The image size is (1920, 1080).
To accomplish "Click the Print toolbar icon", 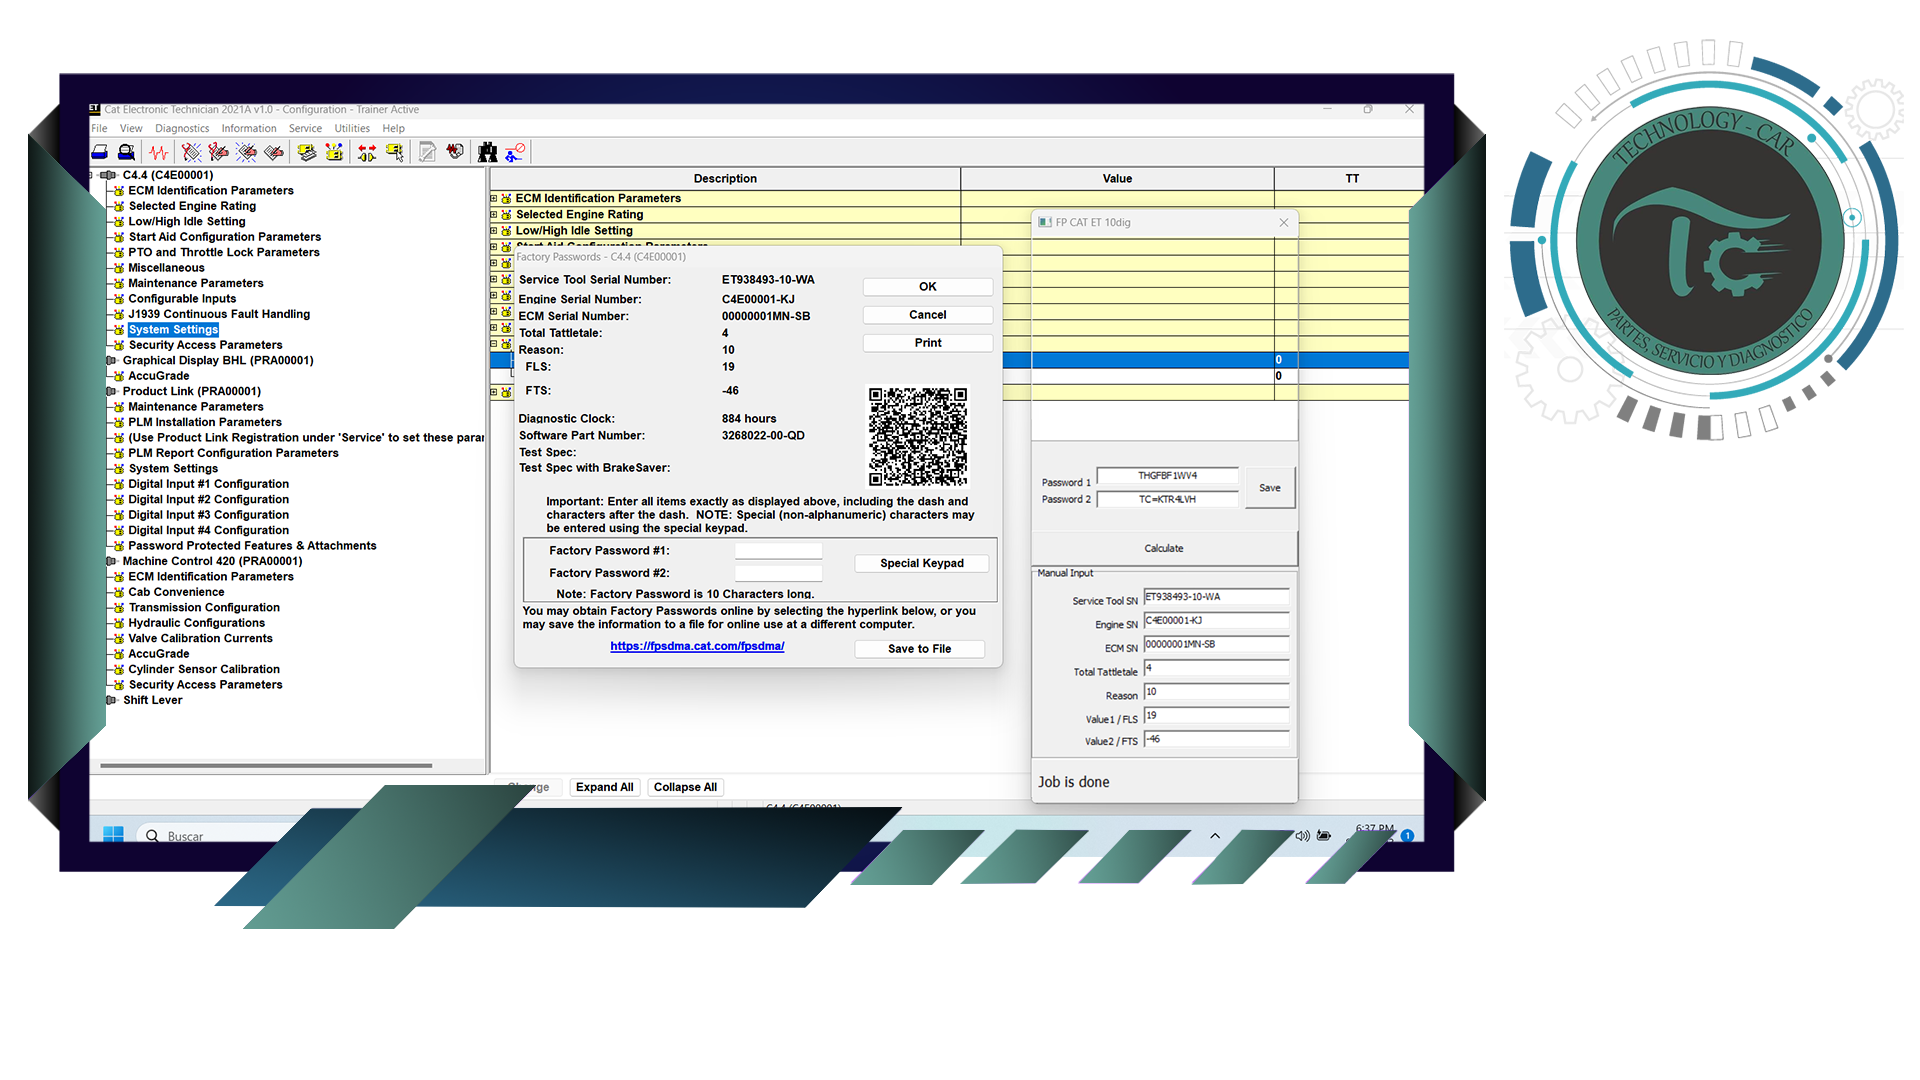I will pos(100,152).
